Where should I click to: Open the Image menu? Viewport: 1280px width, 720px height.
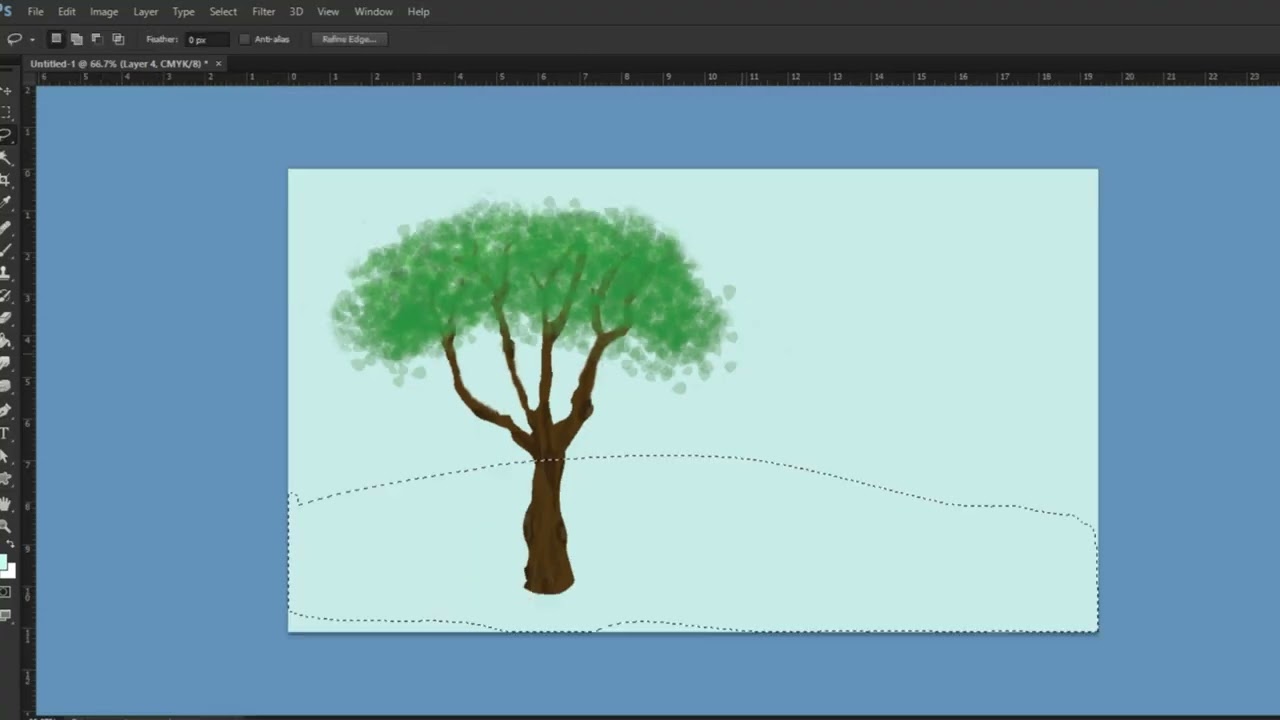[x=104, y=12]
